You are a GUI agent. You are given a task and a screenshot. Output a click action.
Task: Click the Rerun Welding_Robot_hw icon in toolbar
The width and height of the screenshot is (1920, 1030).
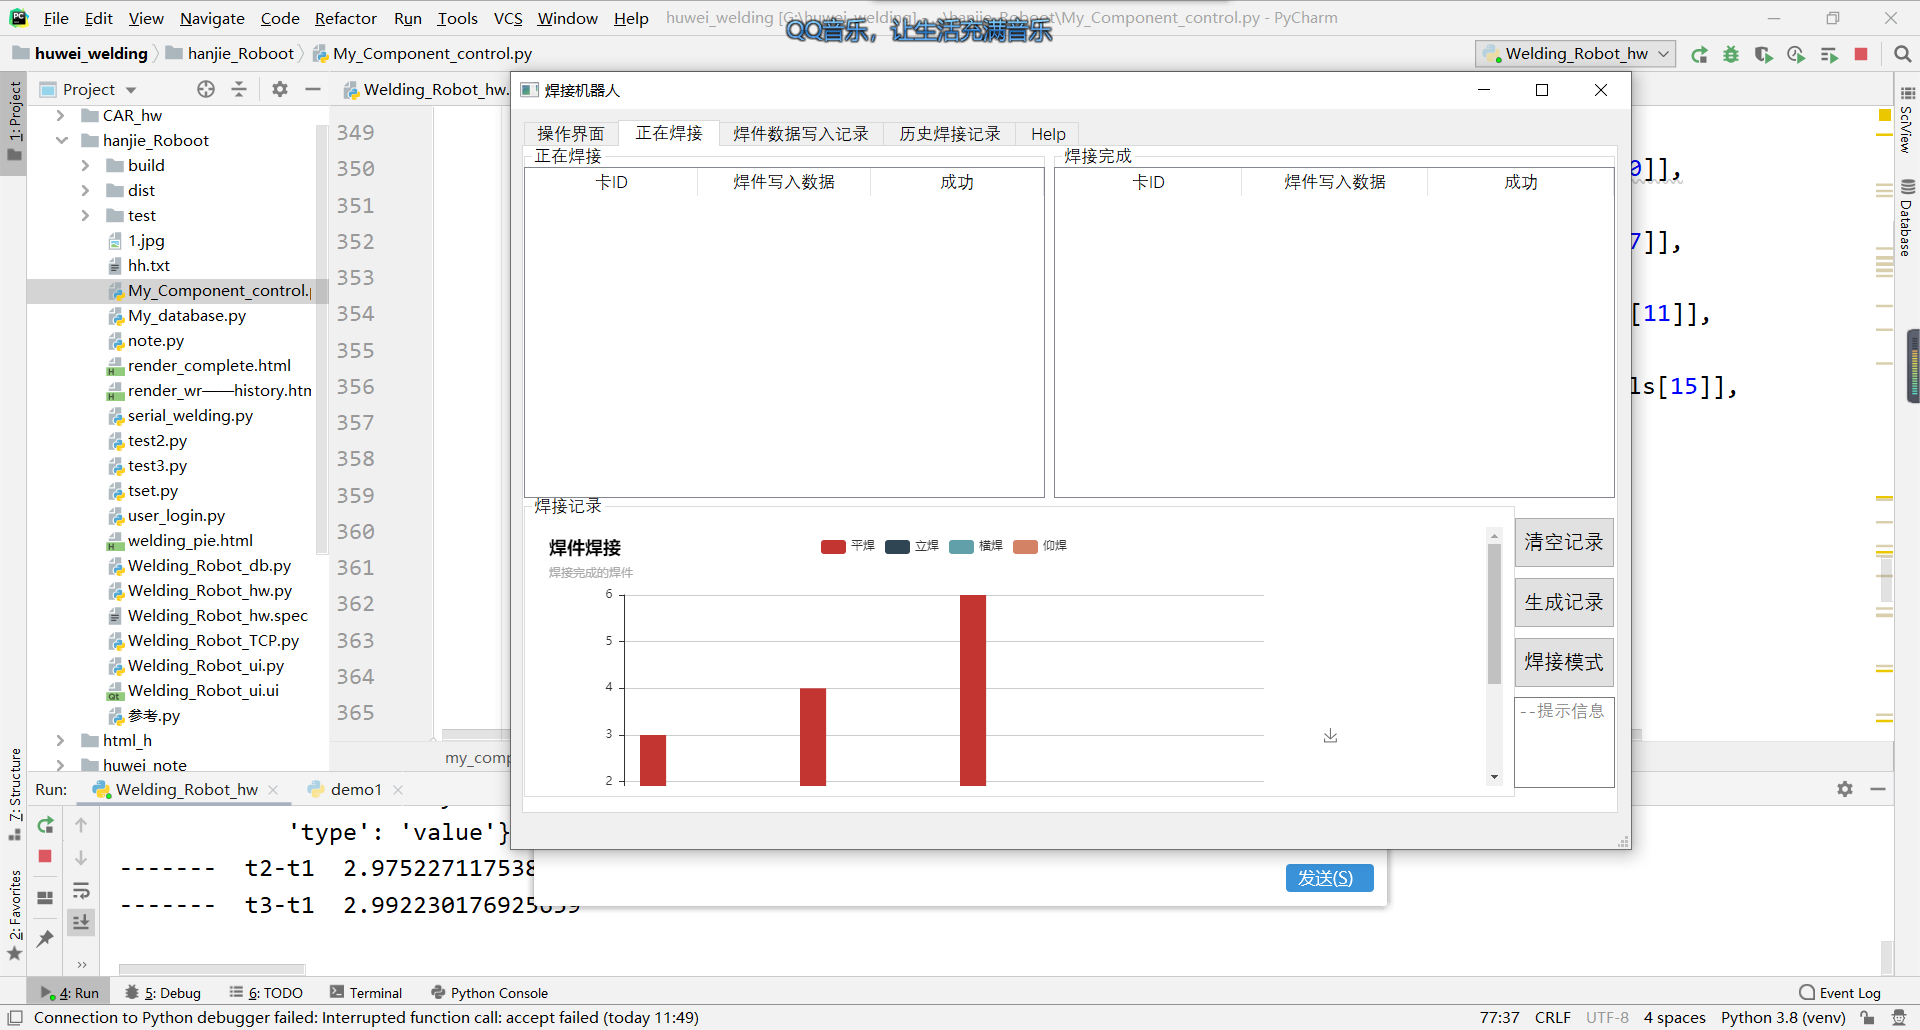(x=1700, y=54)
